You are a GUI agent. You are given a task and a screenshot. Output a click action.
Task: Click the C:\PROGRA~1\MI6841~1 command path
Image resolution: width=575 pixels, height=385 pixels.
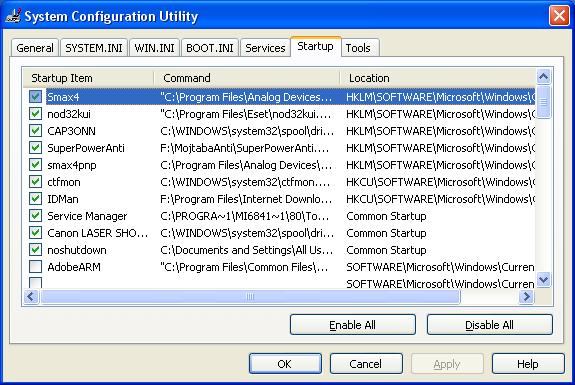(245, 216)
